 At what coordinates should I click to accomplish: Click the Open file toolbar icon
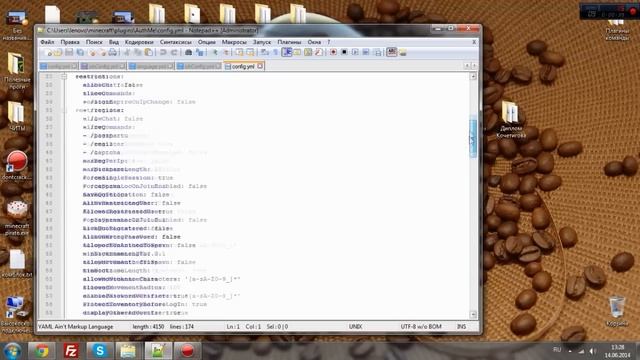coord(58,52)
